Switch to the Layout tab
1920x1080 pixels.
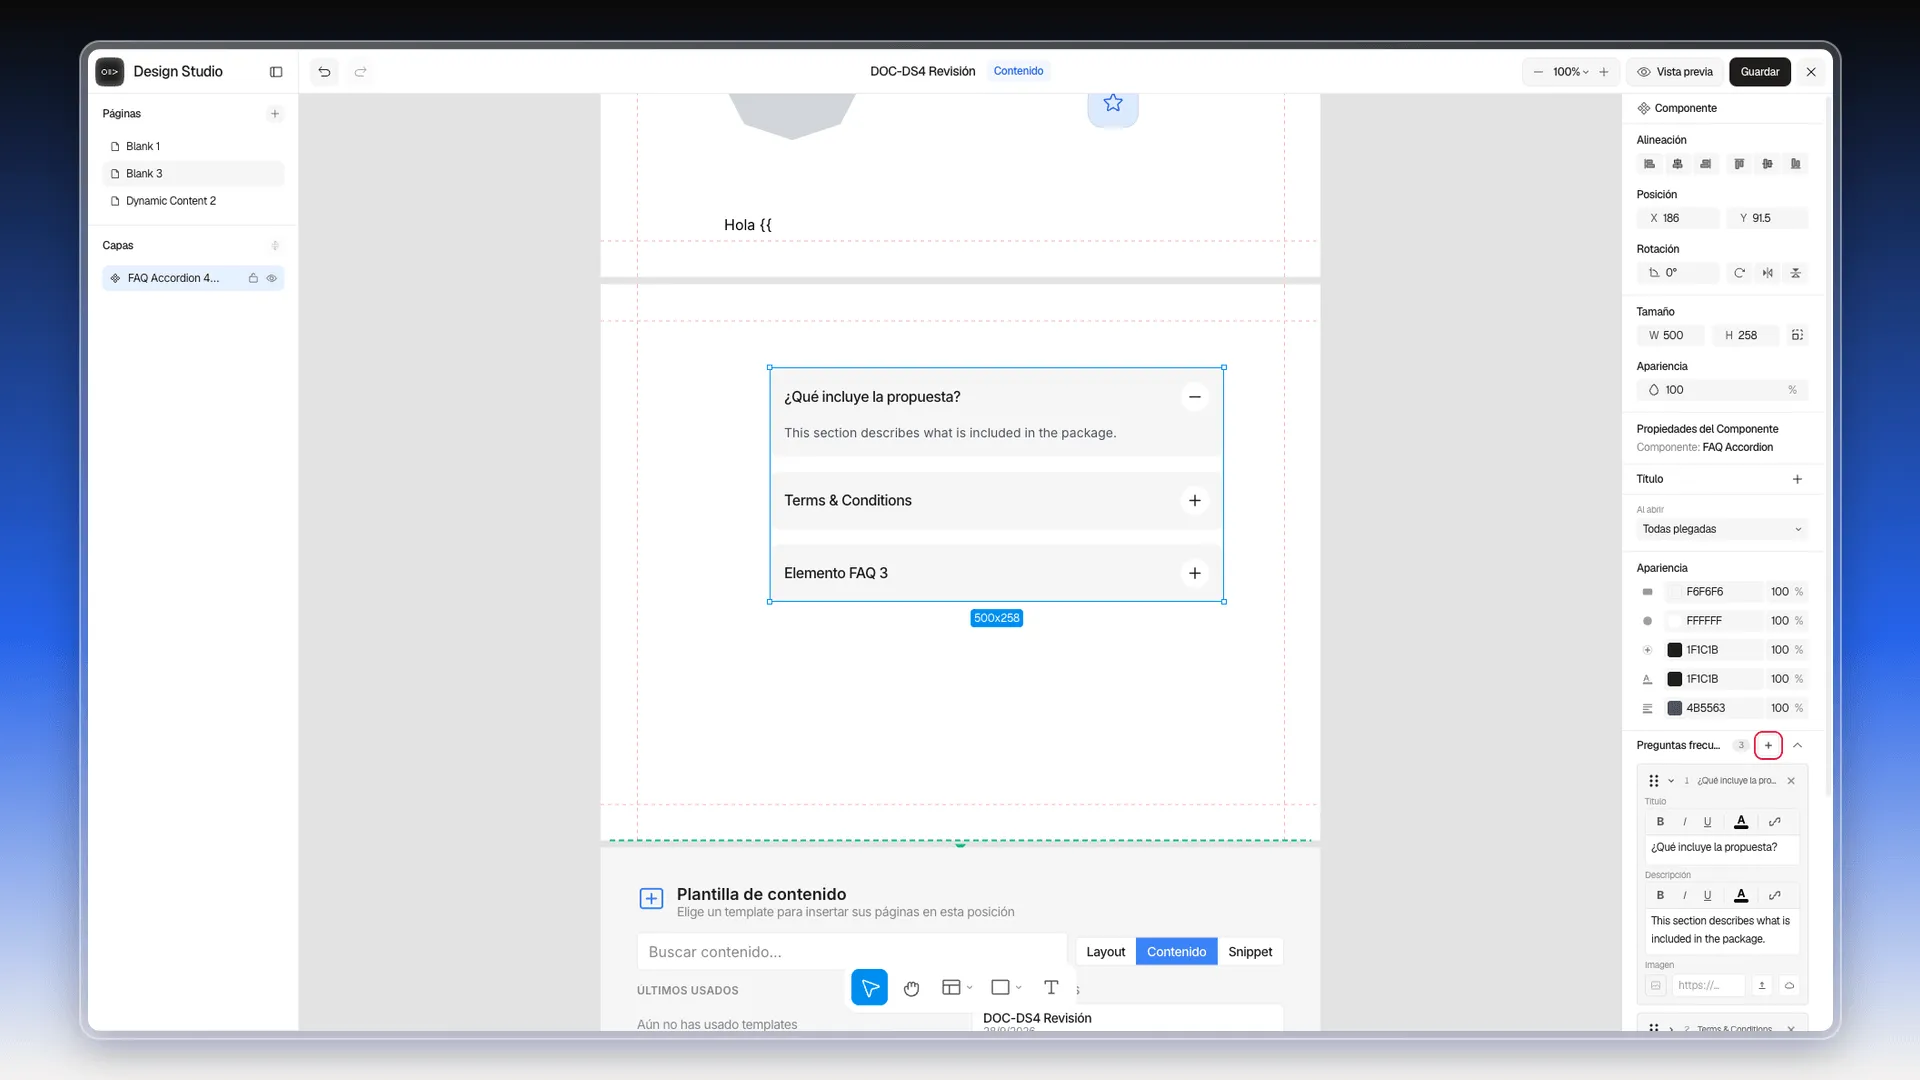(x=1105, y=953)
